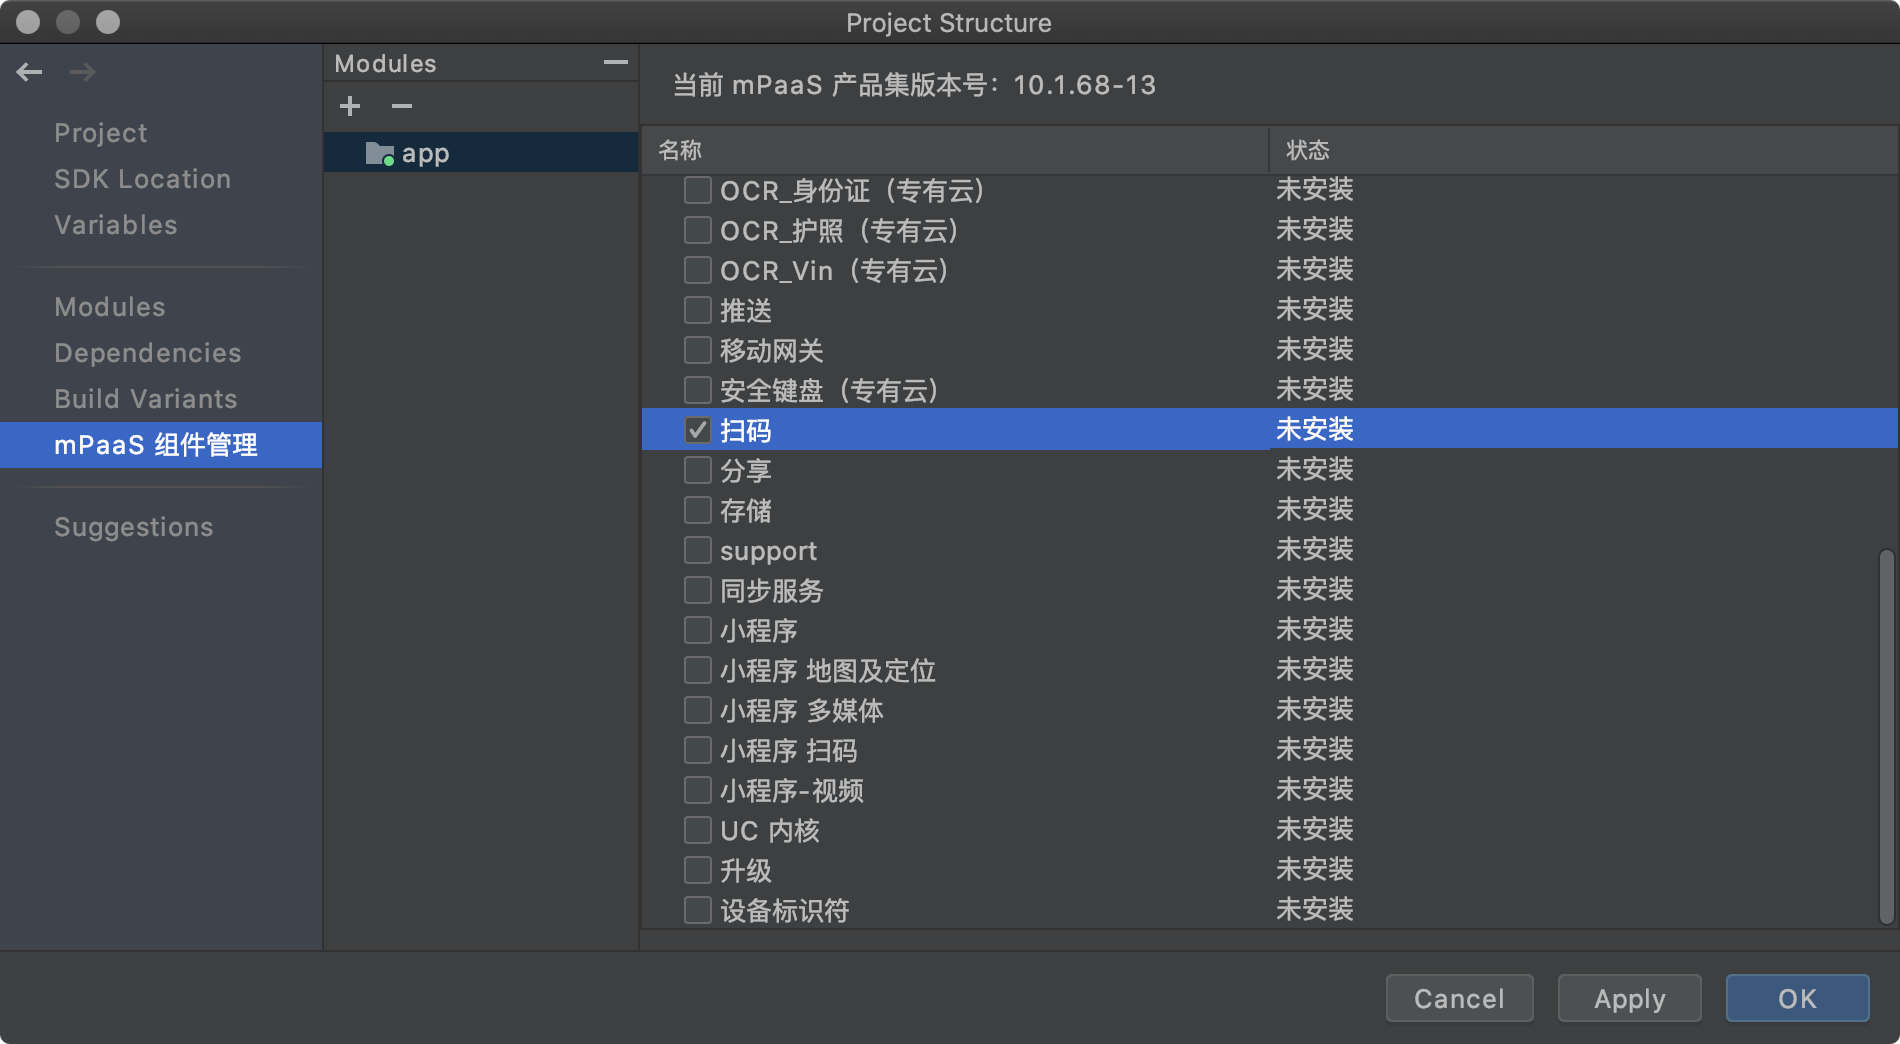Check 小程序 地图及定位 component

pos(697,670)
